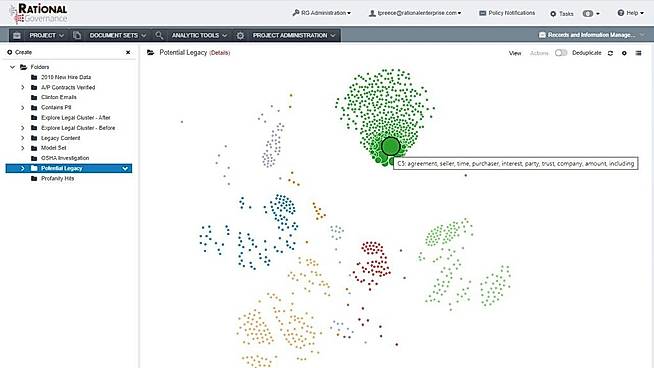Click the root Folders open-folder icon
The height and width of the screenshot is (368, 654).
(x=24, y=67)
